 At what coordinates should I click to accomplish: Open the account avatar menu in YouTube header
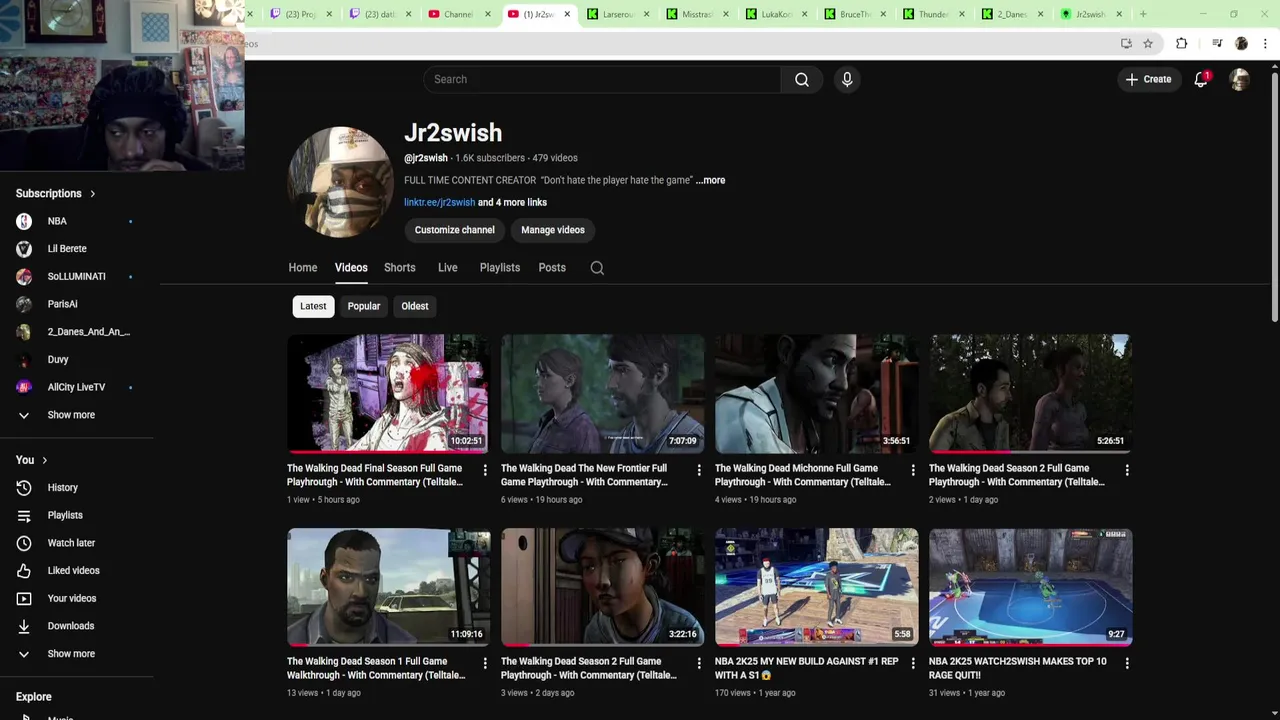tap(1240, 79)
